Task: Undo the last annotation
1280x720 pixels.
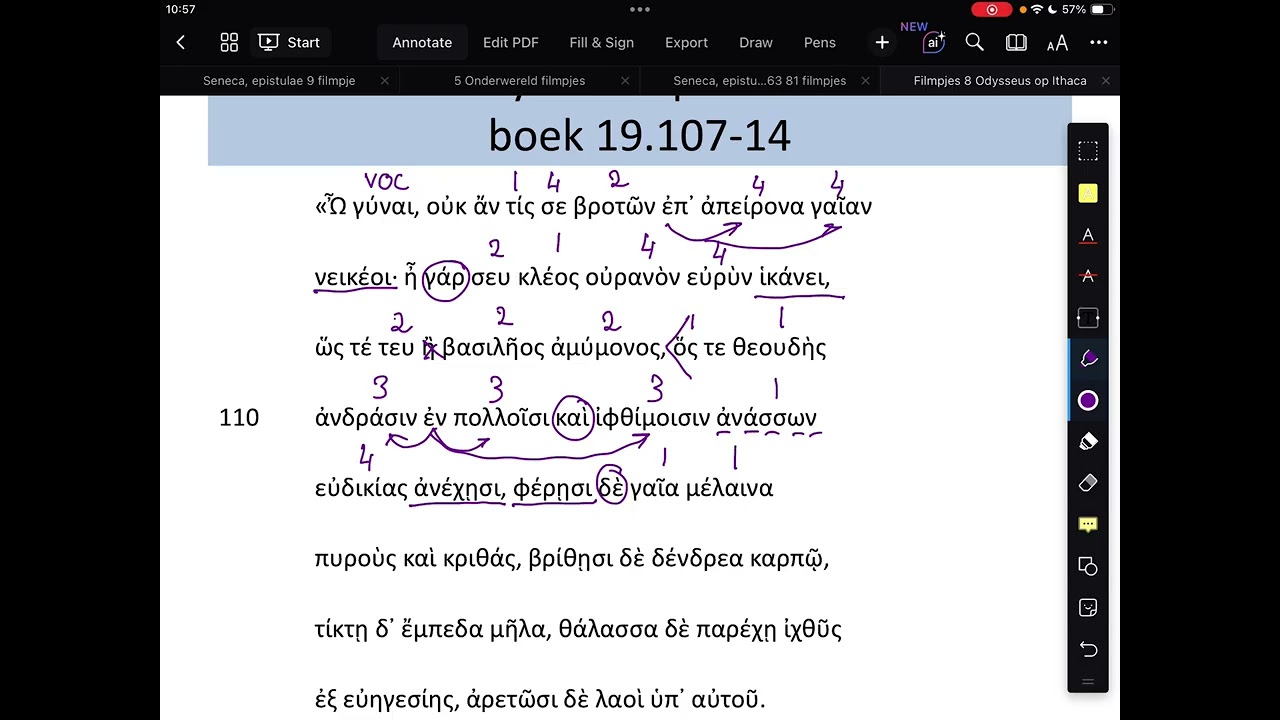Action: 1088,650
